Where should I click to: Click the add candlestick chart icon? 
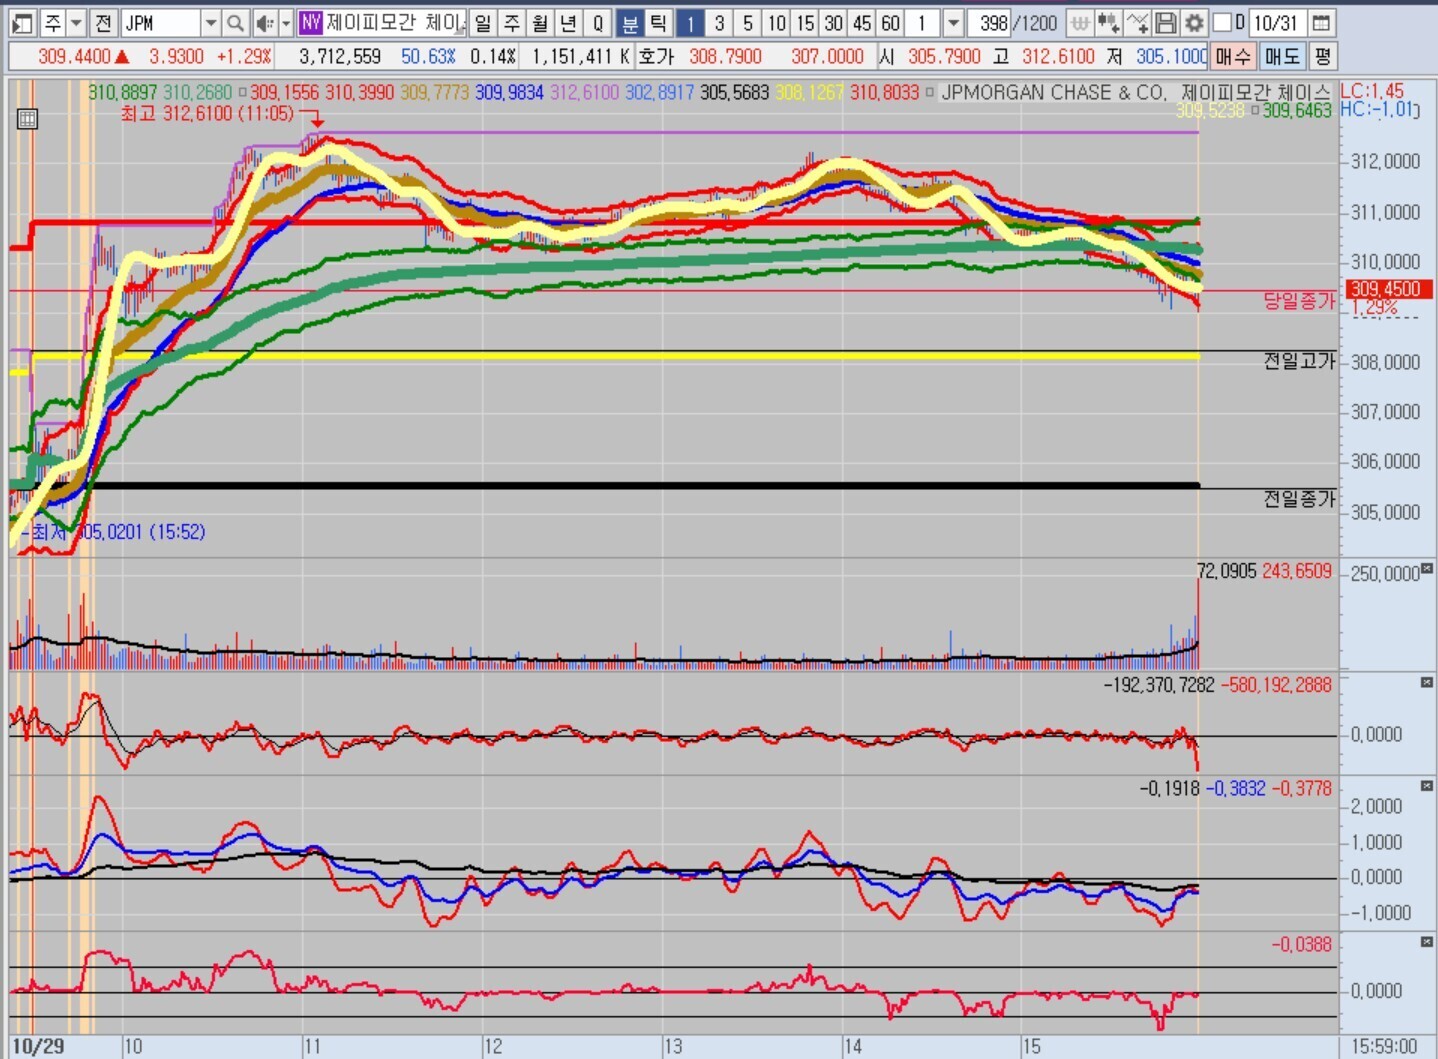(x=1108, y=23)
